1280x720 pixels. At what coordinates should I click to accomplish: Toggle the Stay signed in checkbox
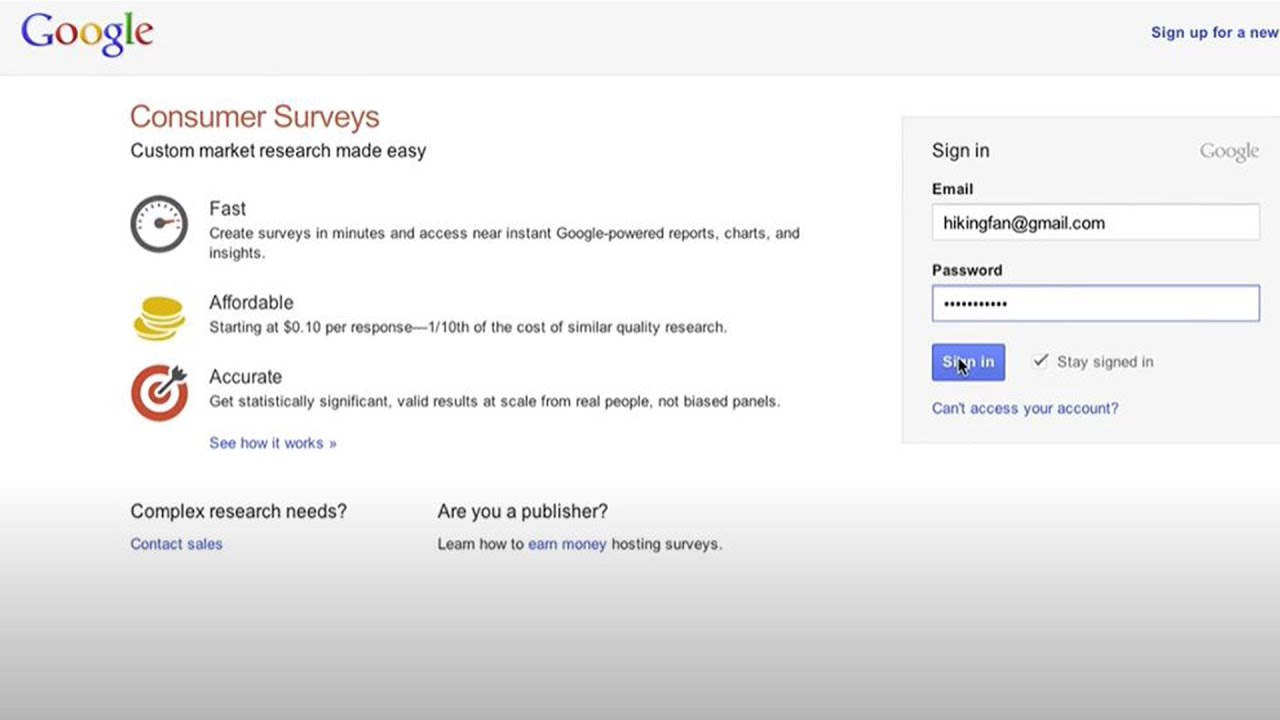(1041, 361)
